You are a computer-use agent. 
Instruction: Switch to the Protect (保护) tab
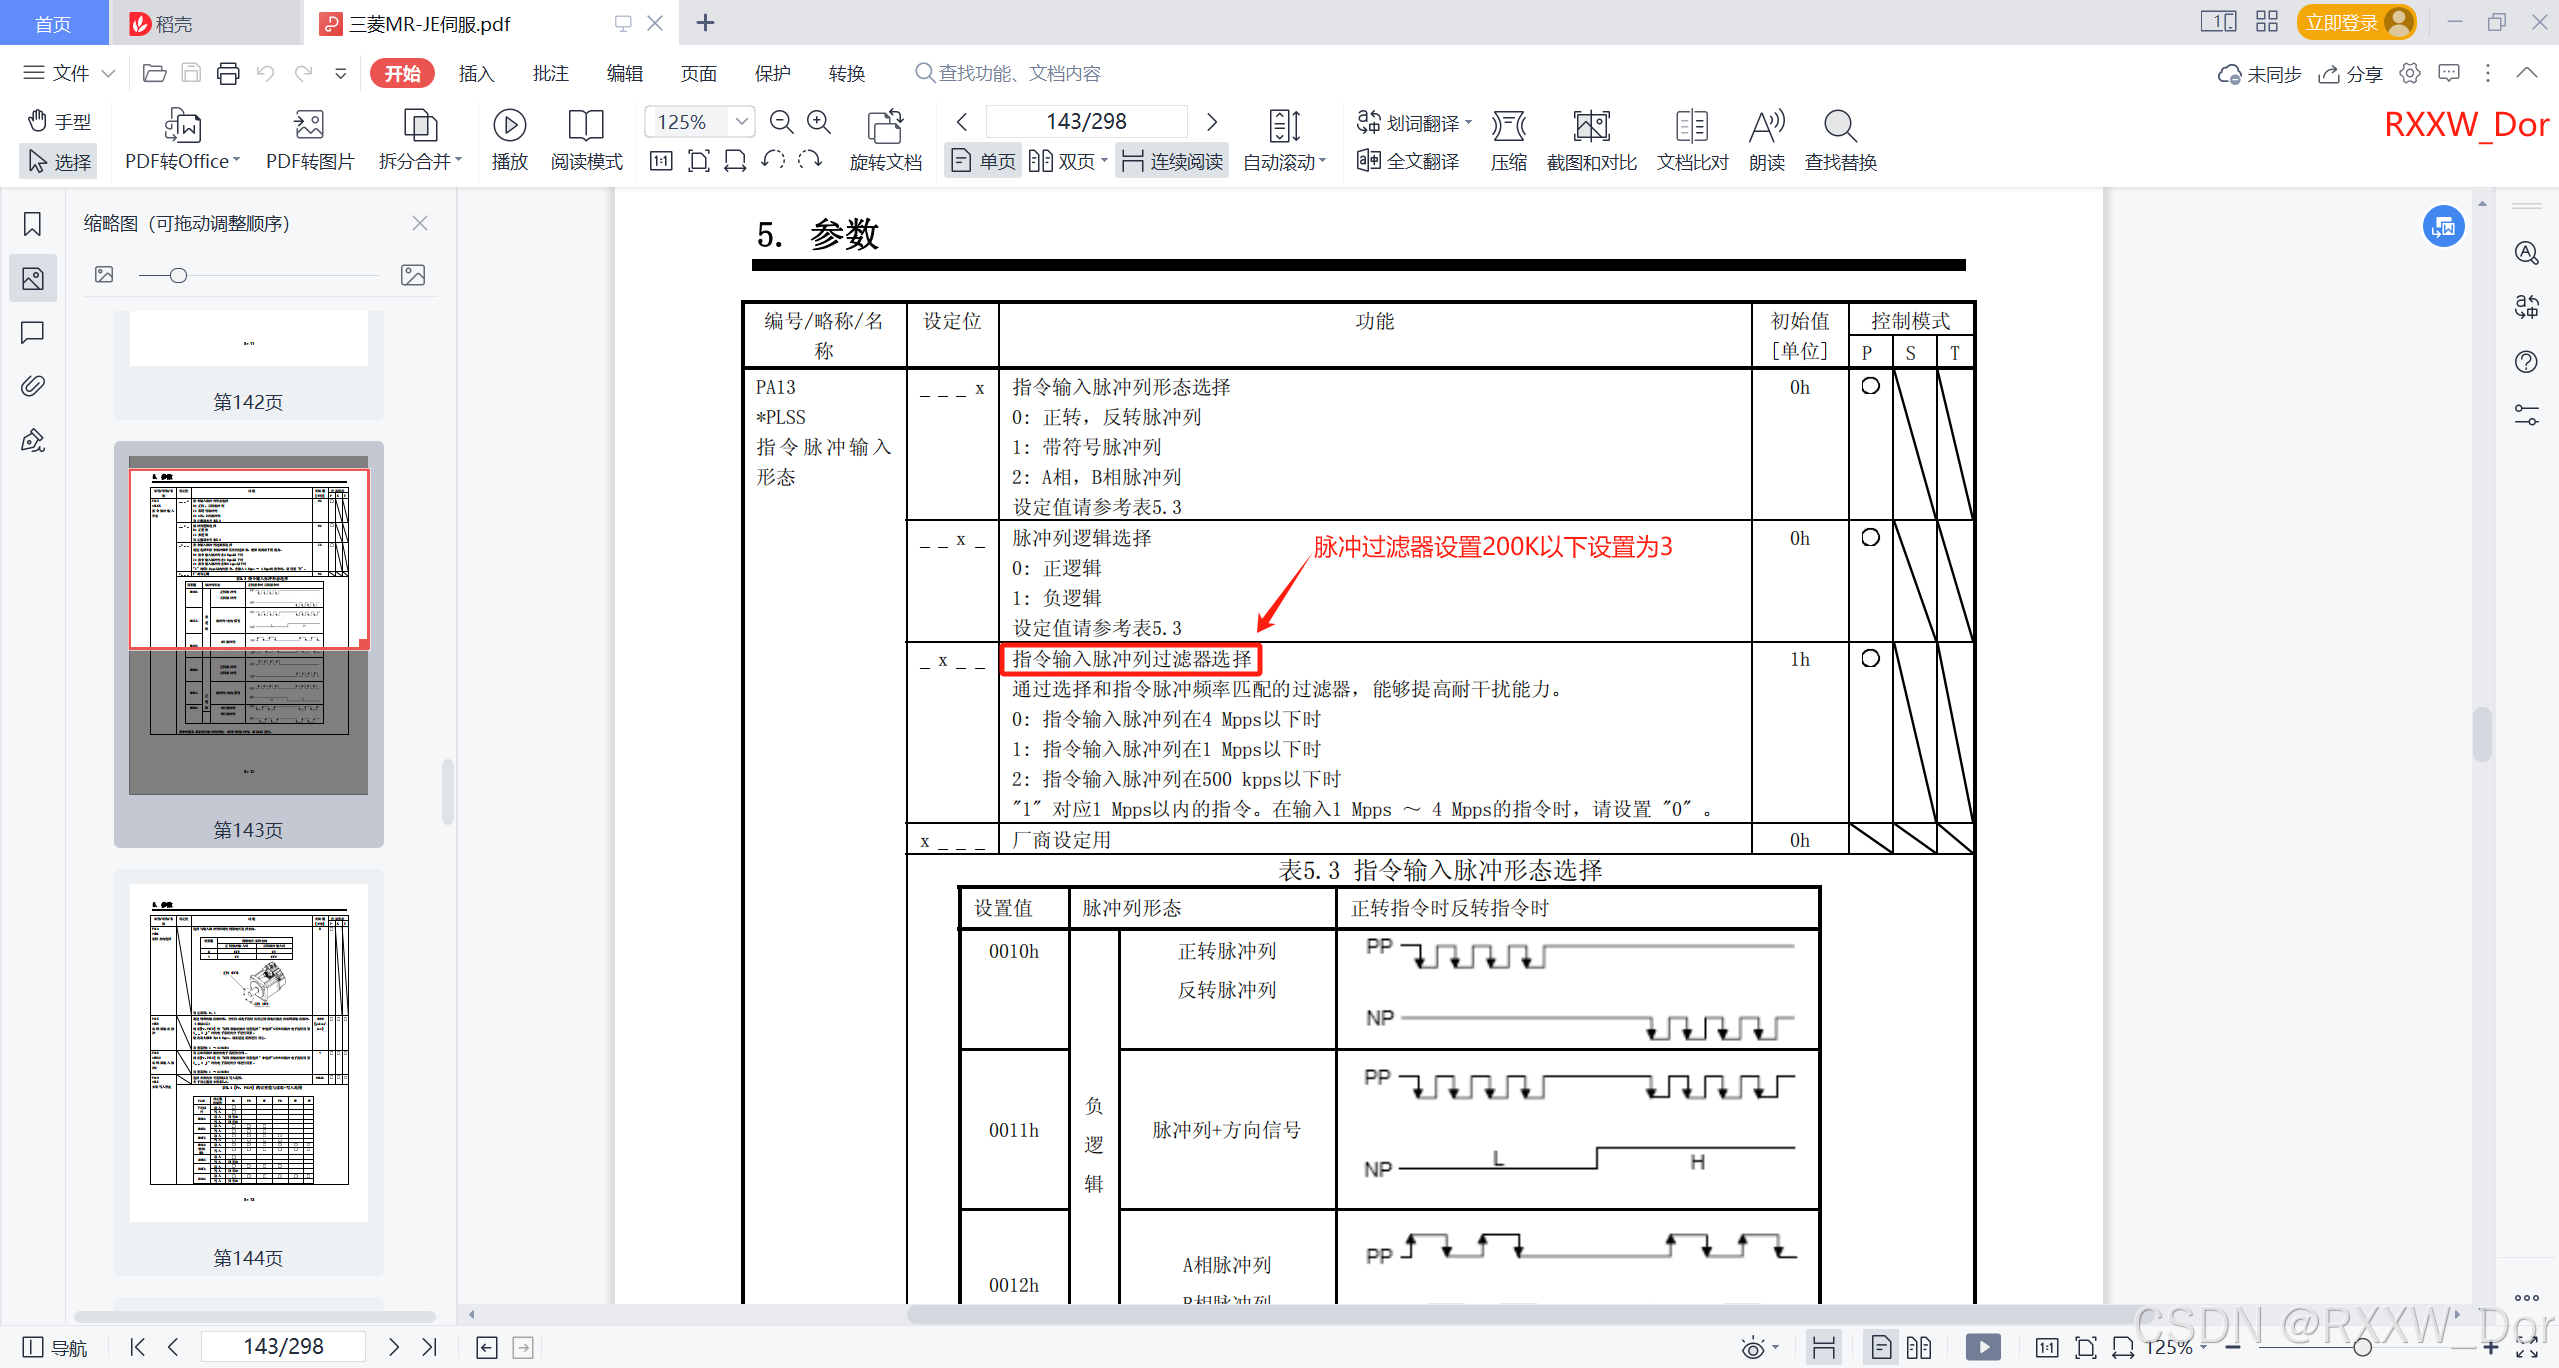[x=772, y=73]
